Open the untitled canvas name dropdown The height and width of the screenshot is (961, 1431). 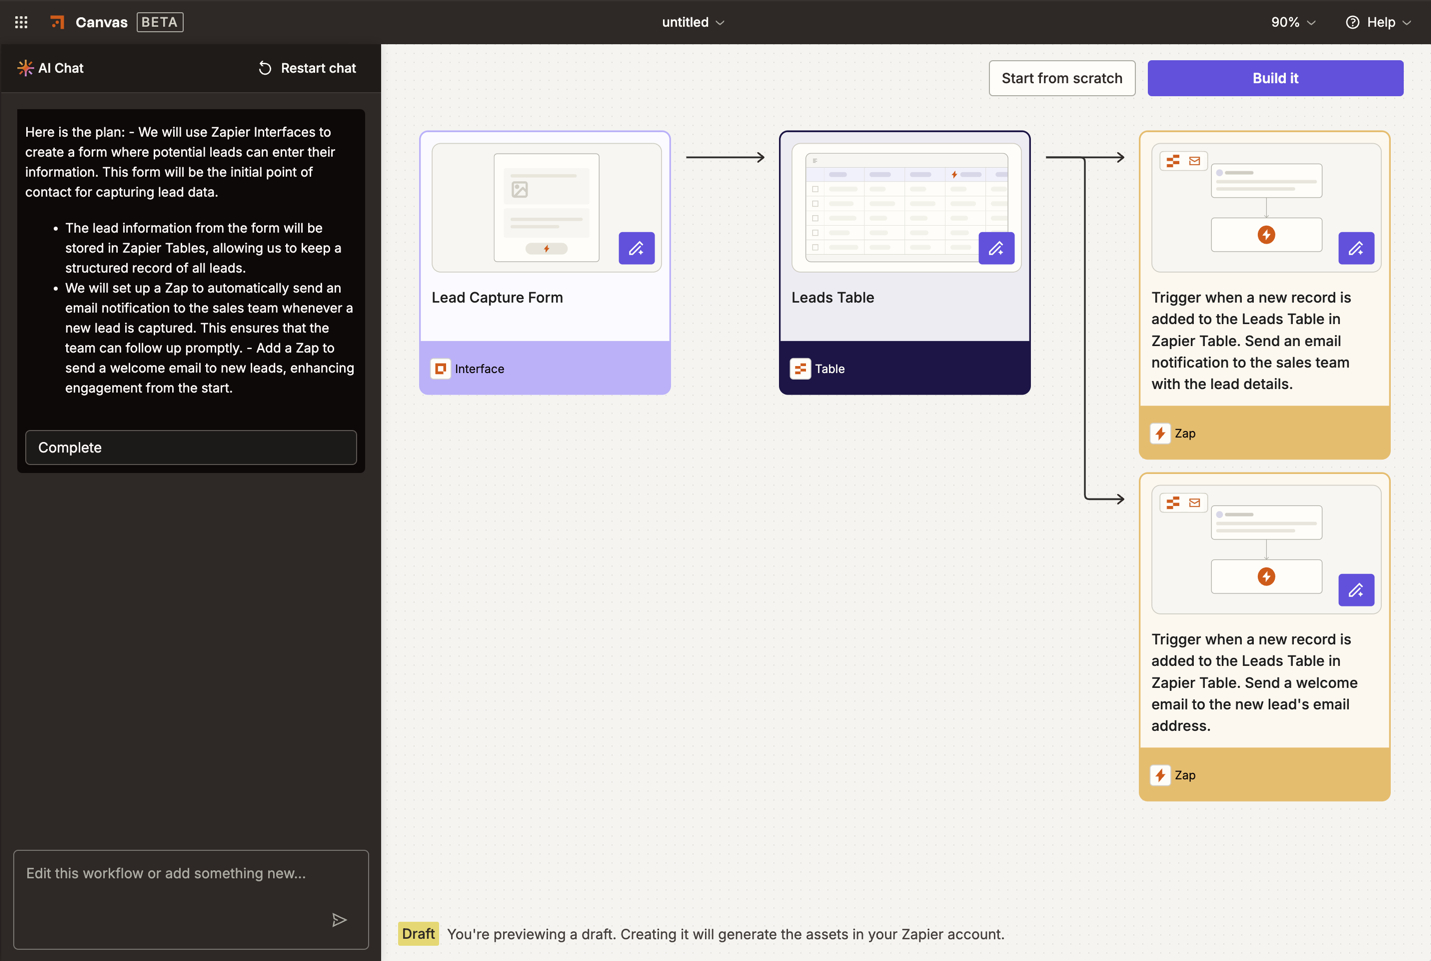pos(693,22)
